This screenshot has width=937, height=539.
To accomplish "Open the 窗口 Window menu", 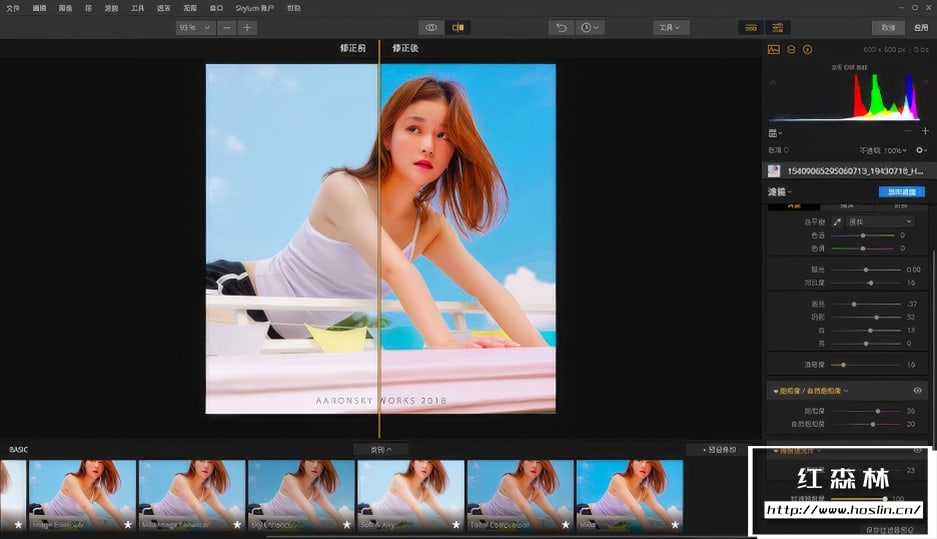I will tap(216, 8).
